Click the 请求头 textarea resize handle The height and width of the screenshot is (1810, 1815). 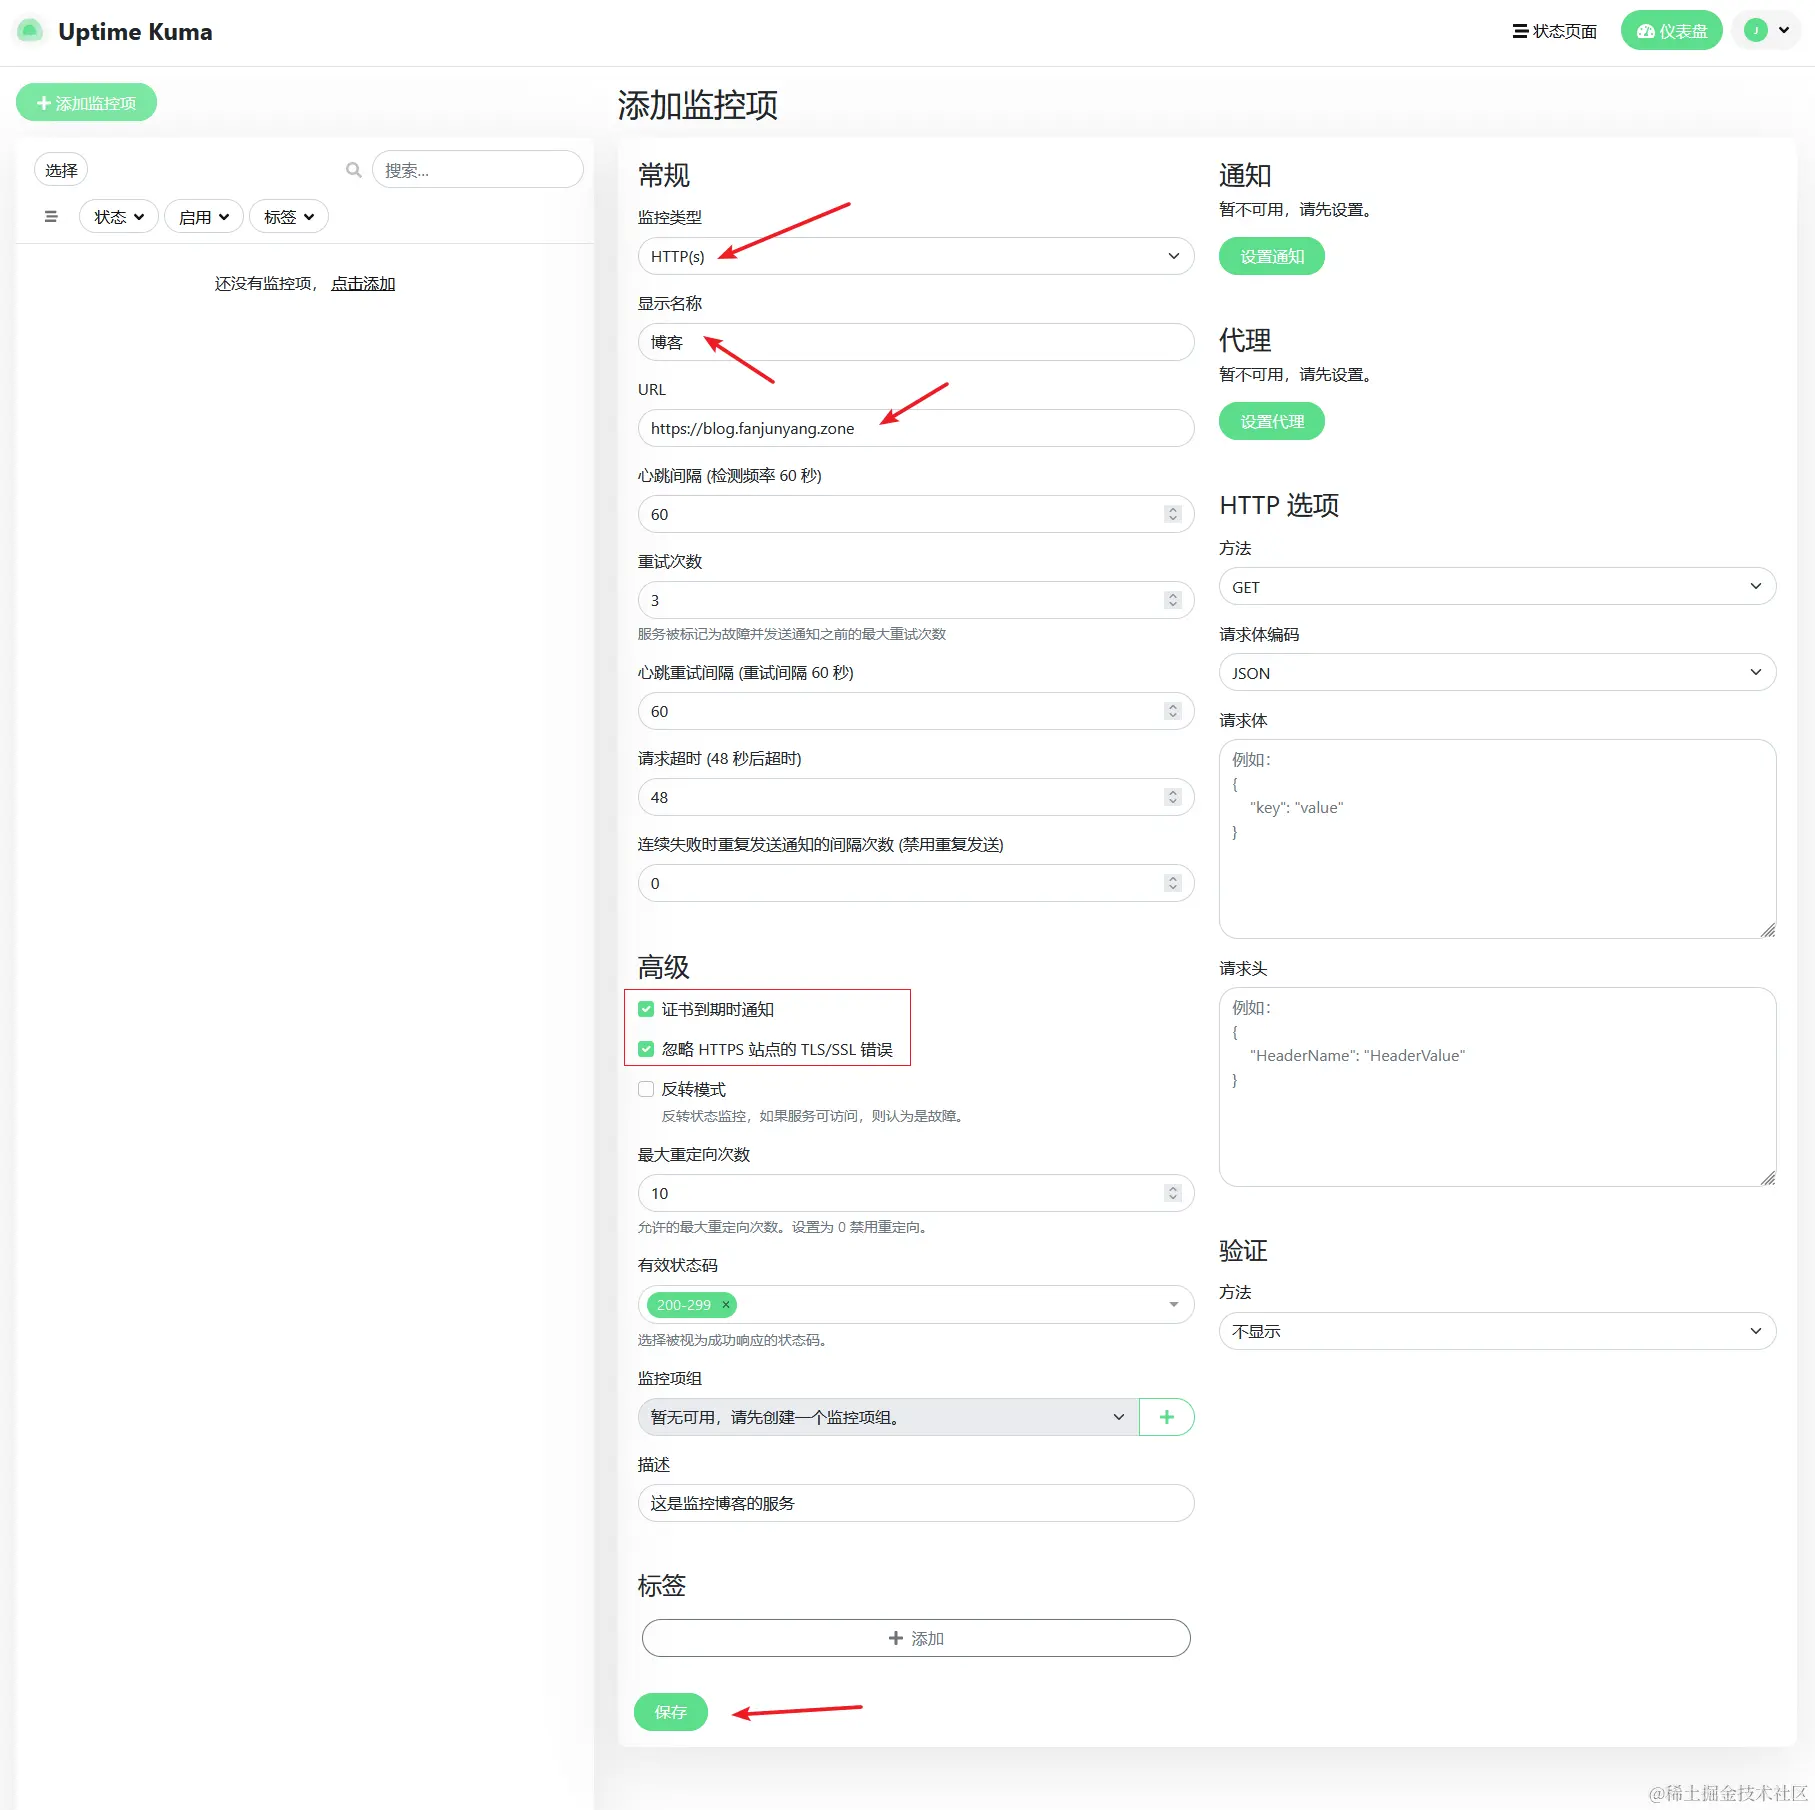1767,1178
